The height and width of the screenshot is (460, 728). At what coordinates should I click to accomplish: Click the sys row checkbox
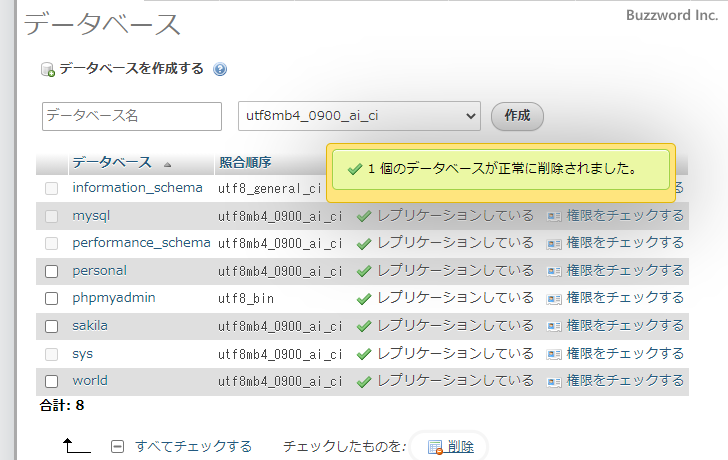(x=52, y=354)
